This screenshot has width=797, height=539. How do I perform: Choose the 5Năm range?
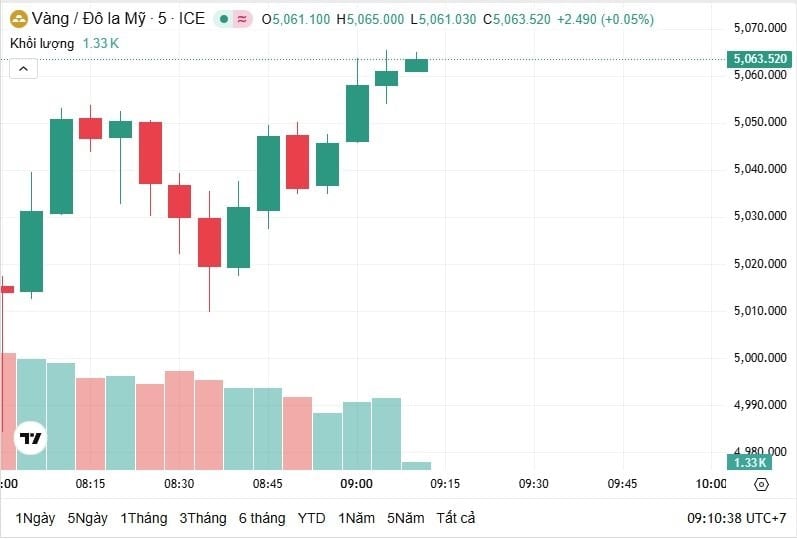(x=406, y=518)
